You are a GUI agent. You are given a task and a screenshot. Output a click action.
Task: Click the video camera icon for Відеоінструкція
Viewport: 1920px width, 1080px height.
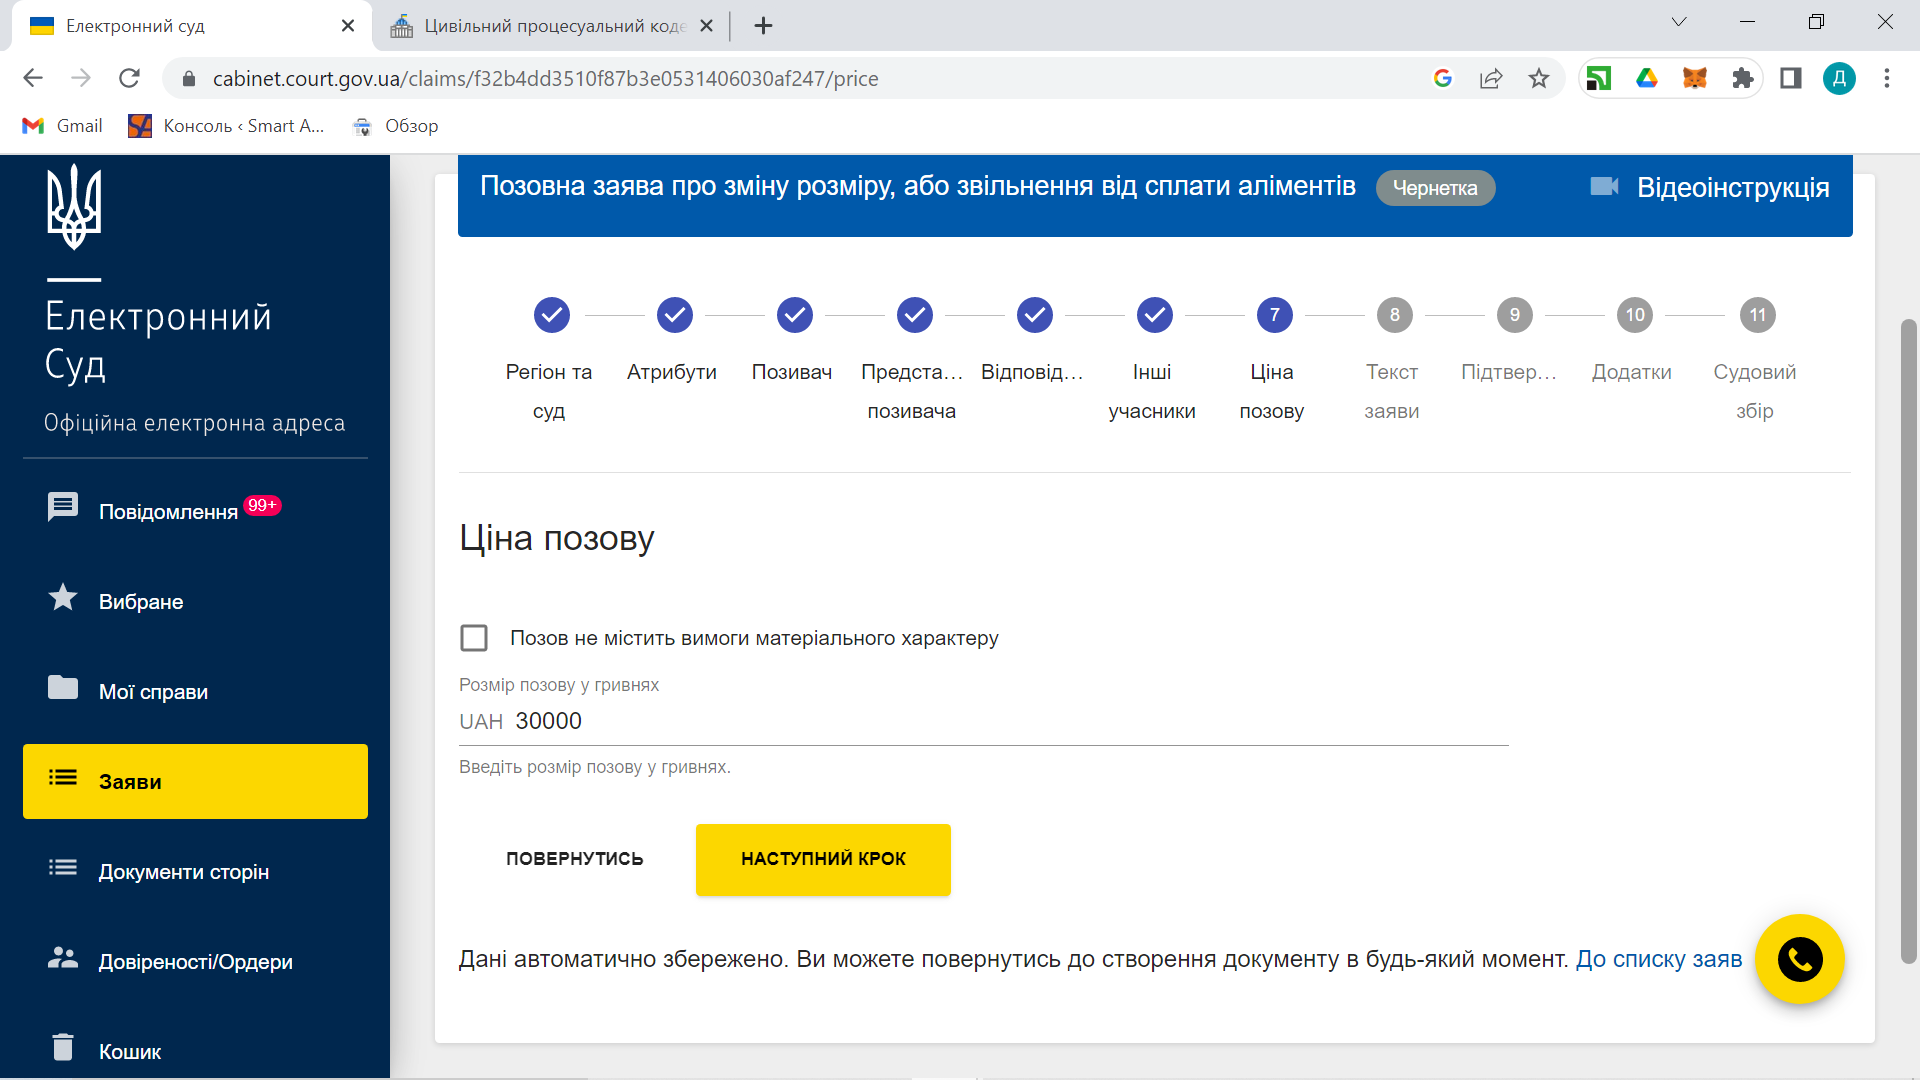coord(1604,187)
